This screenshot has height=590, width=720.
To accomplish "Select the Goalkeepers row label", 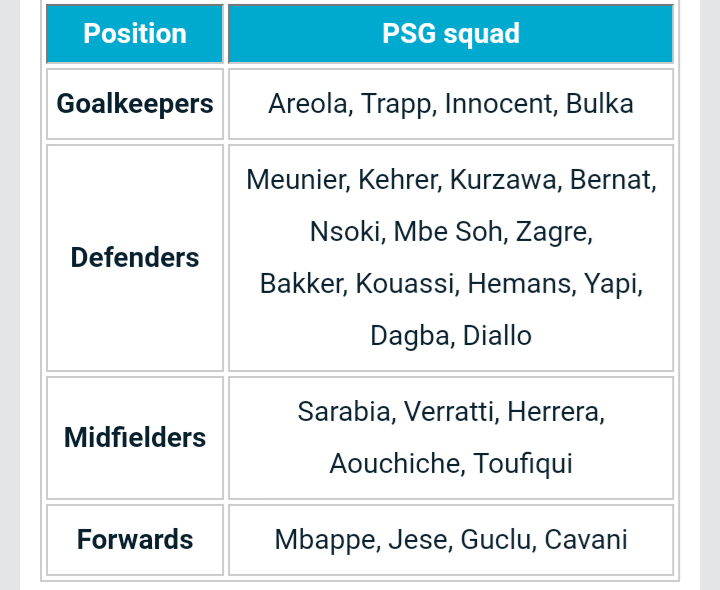I will tap(135, 104).
